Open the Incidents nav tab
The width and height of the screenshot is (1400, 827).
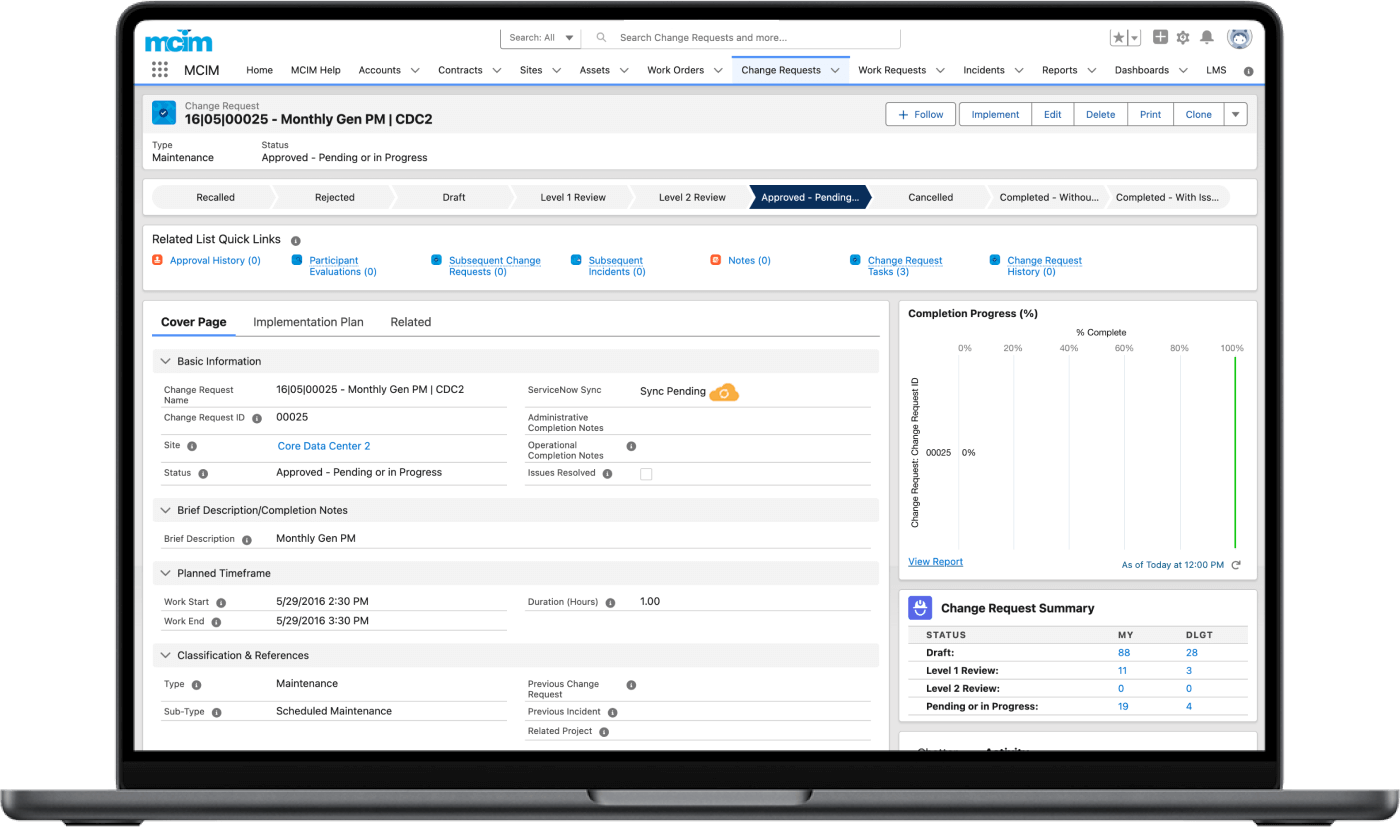984,70
